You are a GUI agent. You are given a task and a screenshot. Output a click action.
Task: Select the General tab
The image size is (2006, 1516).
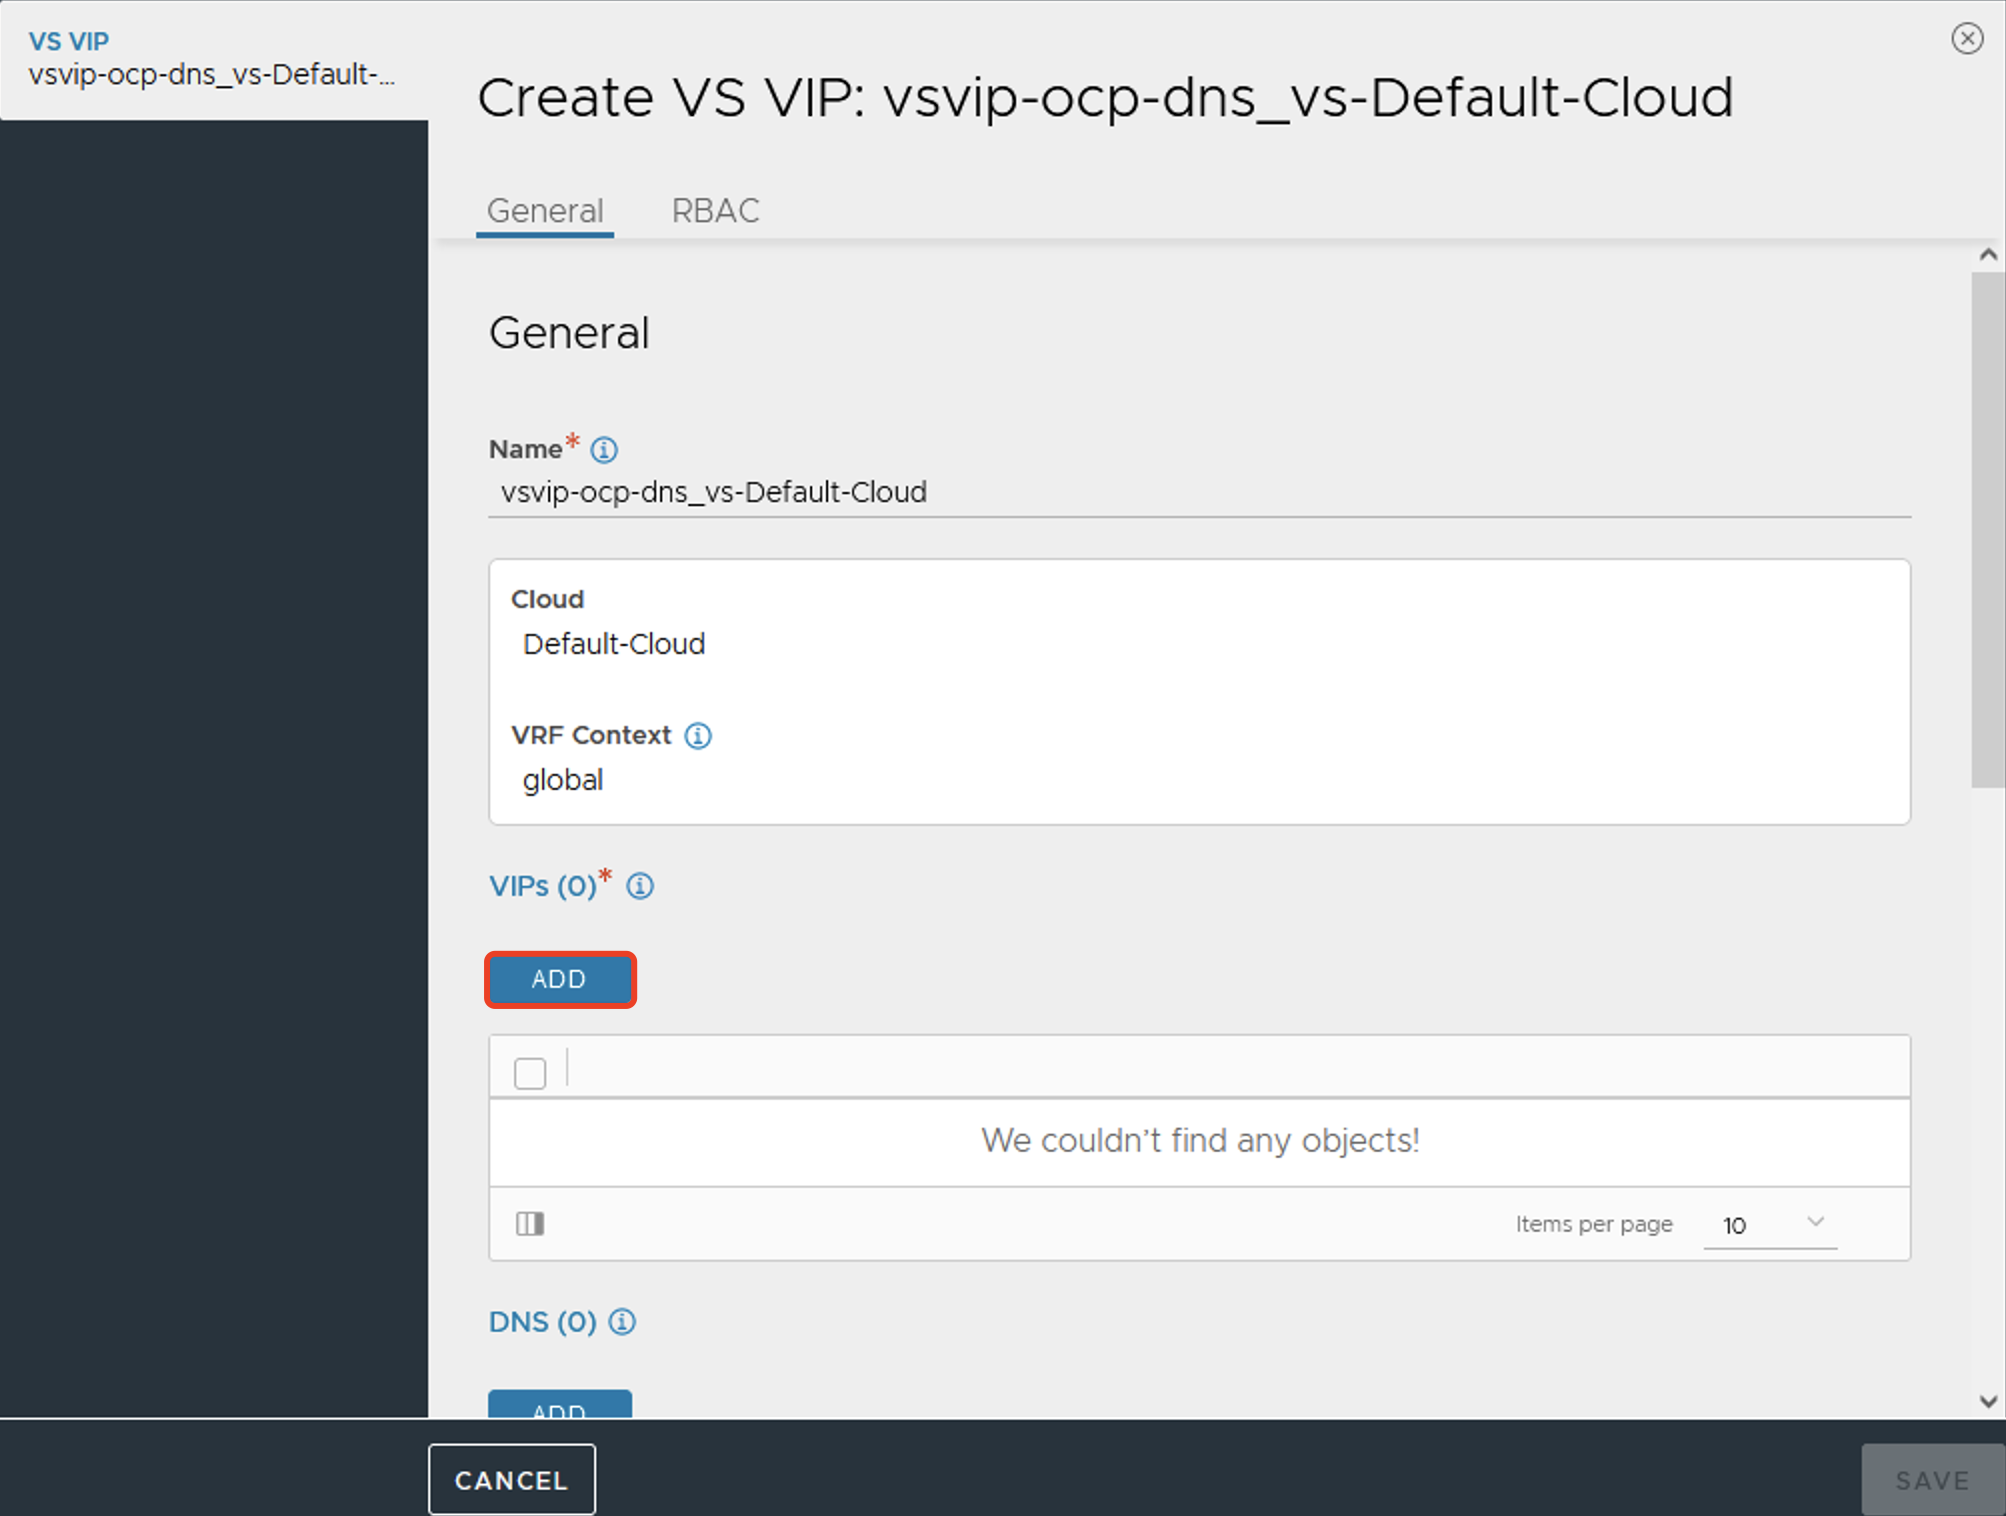pyautogui.click(x=545, y=211)
